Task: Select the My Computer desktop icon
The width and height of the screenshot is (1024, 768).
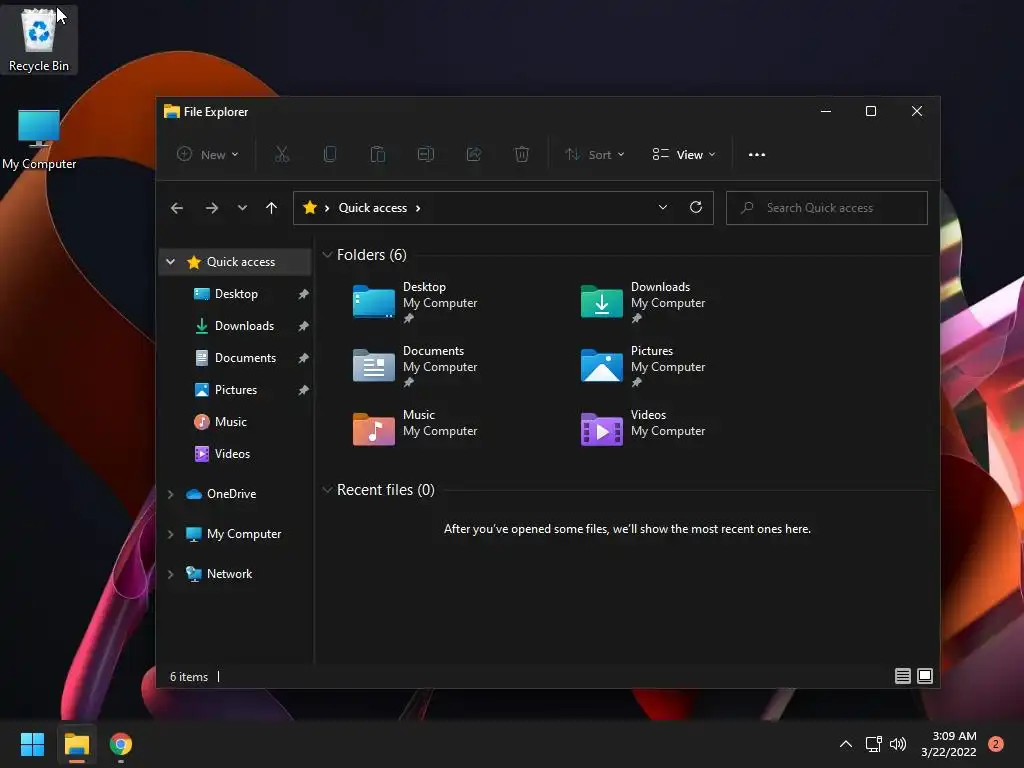Action: 39,139
